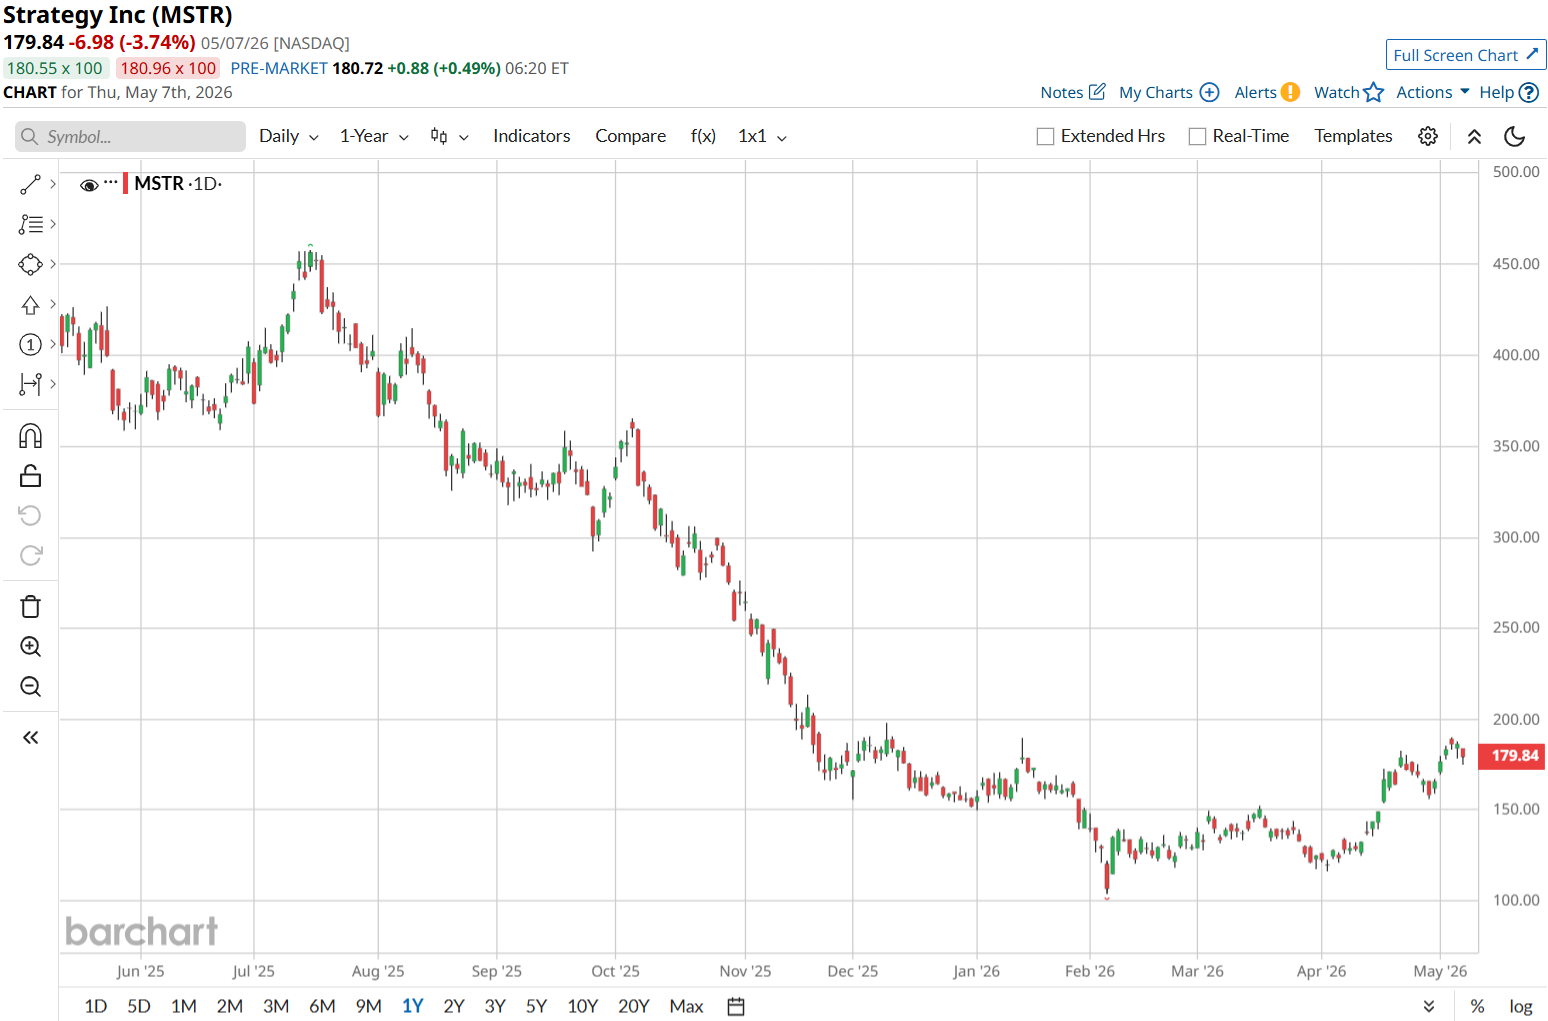1548x1021 pixels.
Task: Expand bottom panel double down chevron
Action: tap(1429, 1006)
